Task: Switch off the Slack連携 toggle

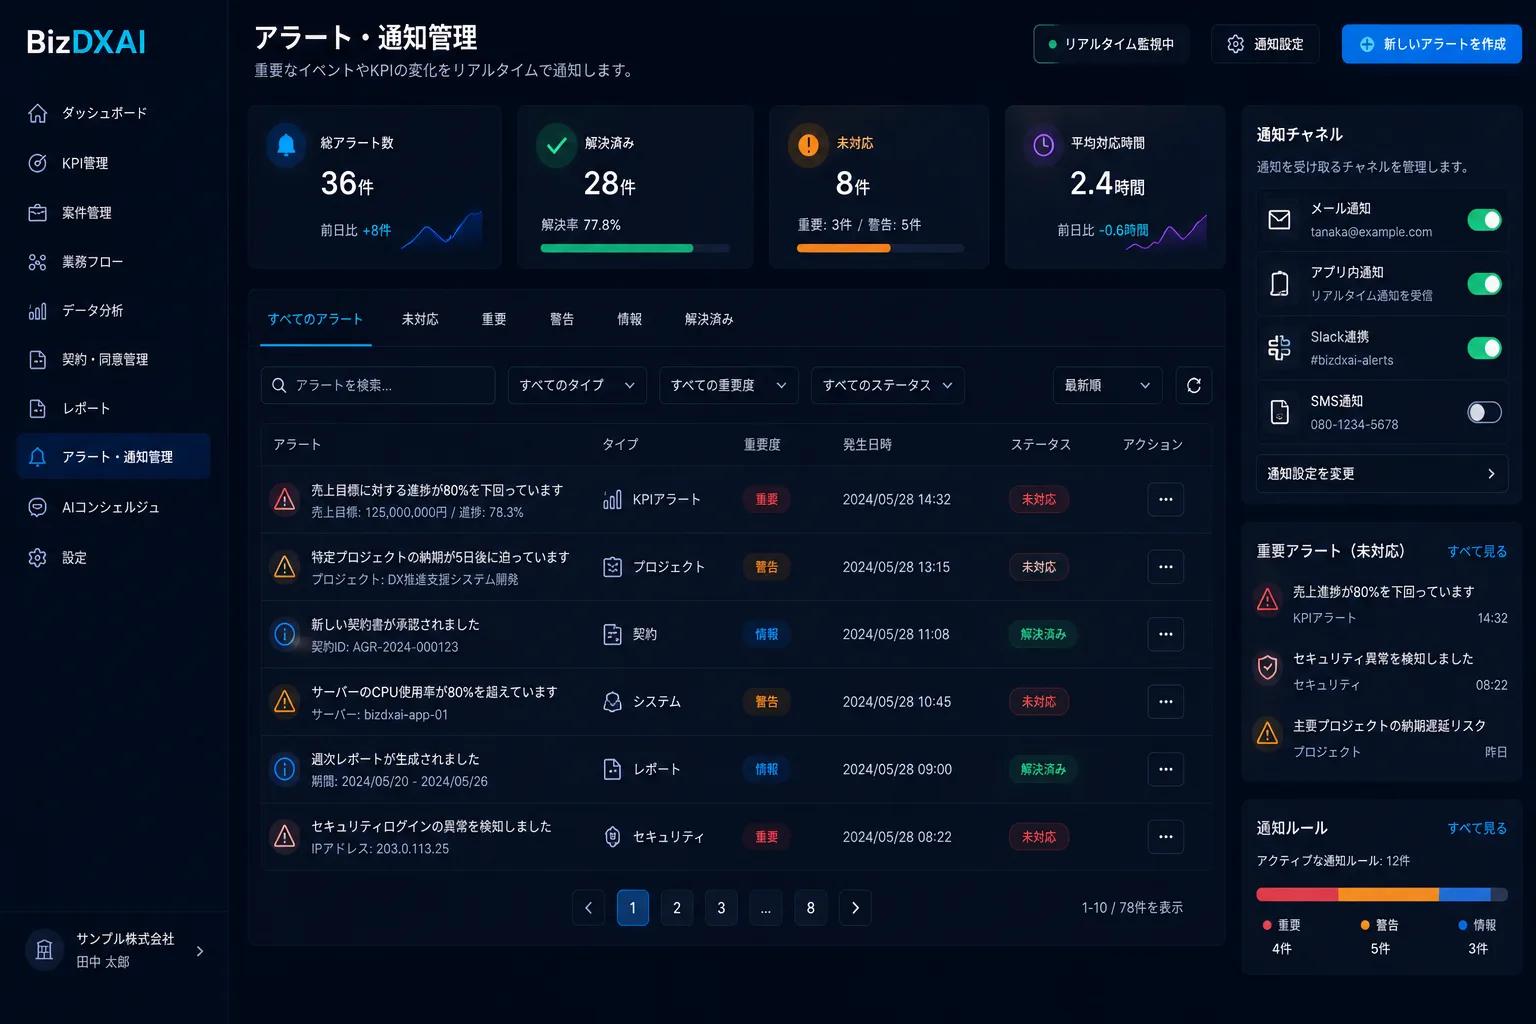Action: coord(1484,348)
